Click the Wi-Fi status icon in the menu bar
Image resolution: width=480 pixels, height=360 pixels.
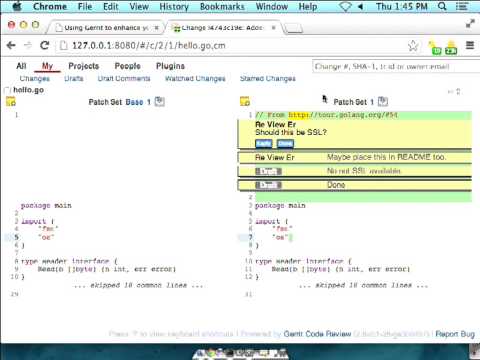345,6
